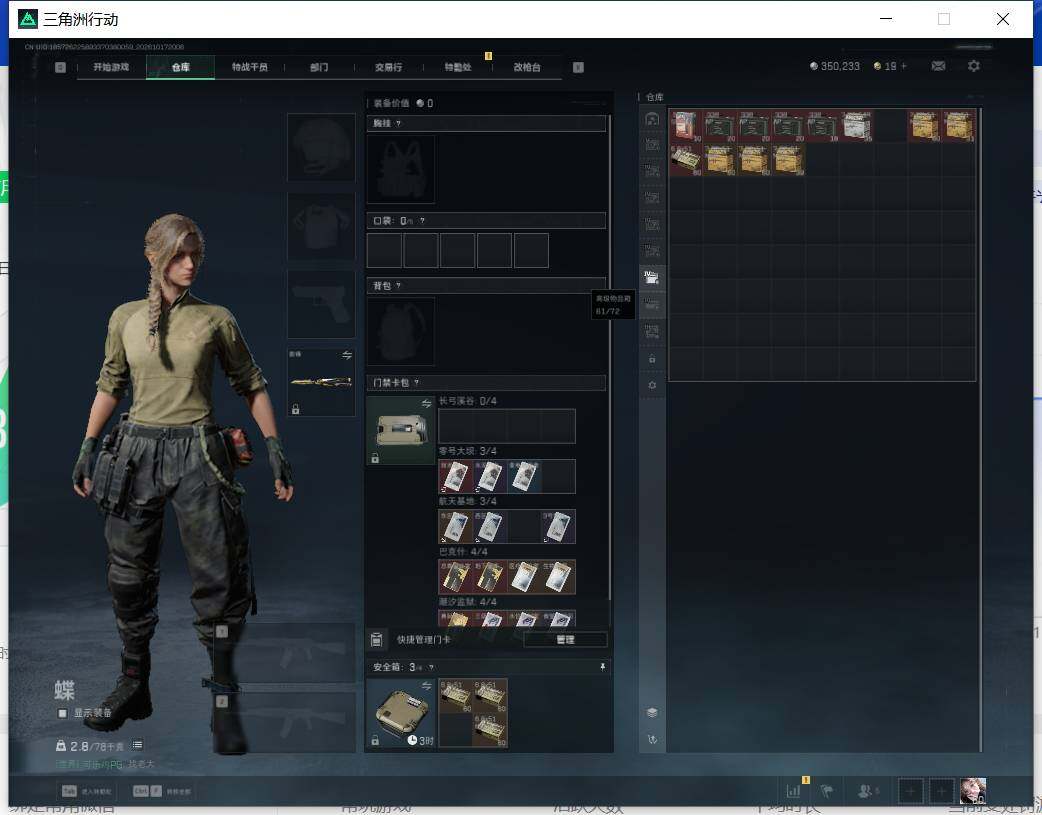
Task: Click the left arrow beside 开始游戏 tab
Action: pyautogui.click(x=60, y=67)
